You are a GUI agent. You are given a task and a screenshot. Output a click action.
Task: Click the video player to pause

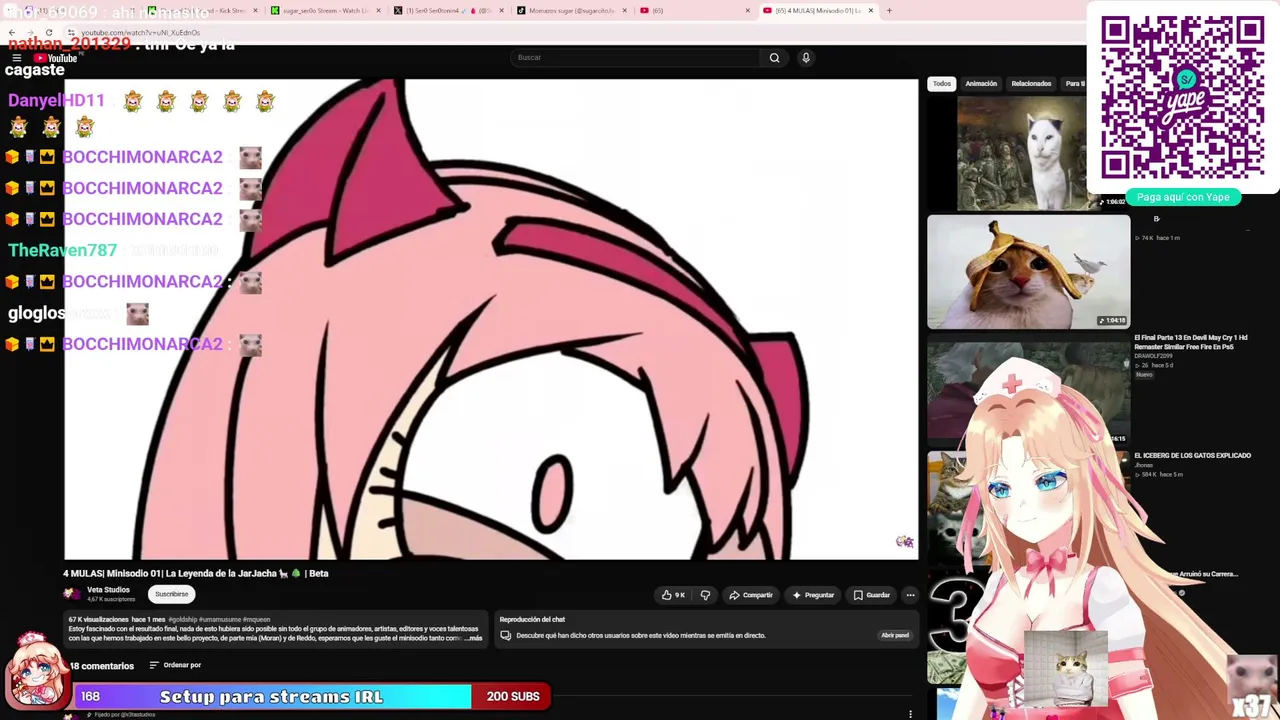click(491, 319)
